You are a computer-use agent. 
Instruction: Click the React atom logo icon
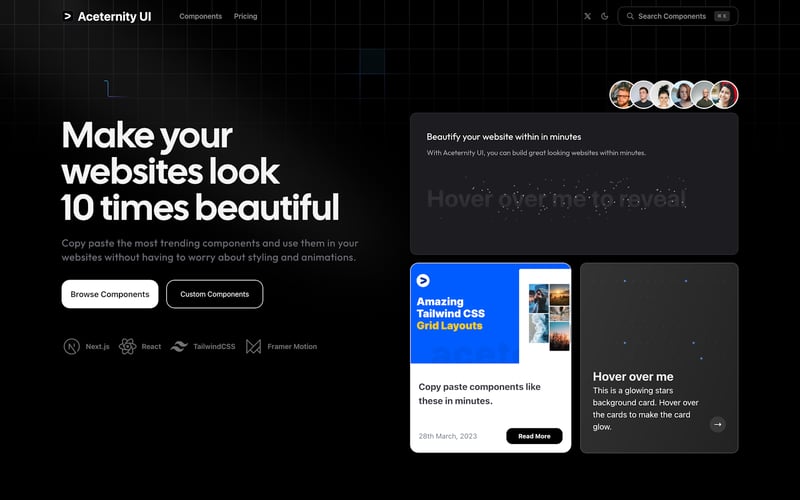tap(128, 346)
